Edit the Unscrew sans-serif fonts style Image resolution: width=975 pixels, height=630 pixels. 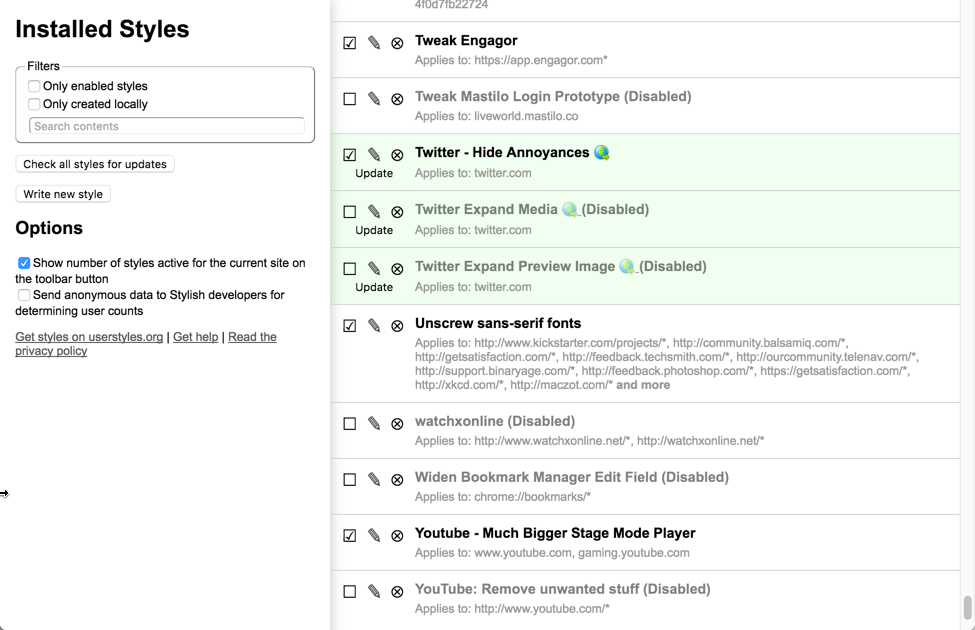373,325
